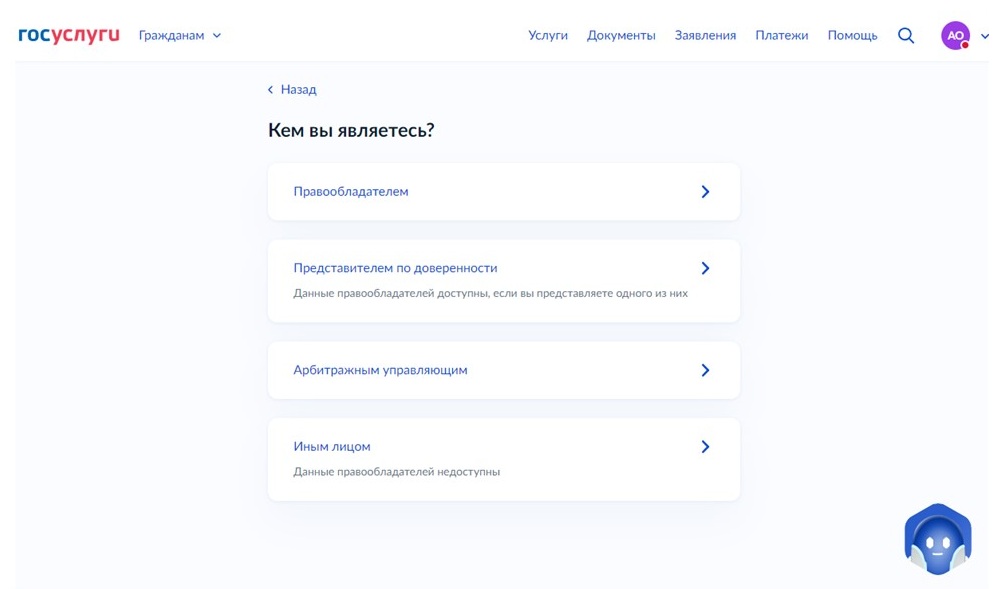Image resolution: width=995 pixels, height=589 pixels.
Task: Expand the arrow next to profile avatar
Action: (x=984, y=36)
